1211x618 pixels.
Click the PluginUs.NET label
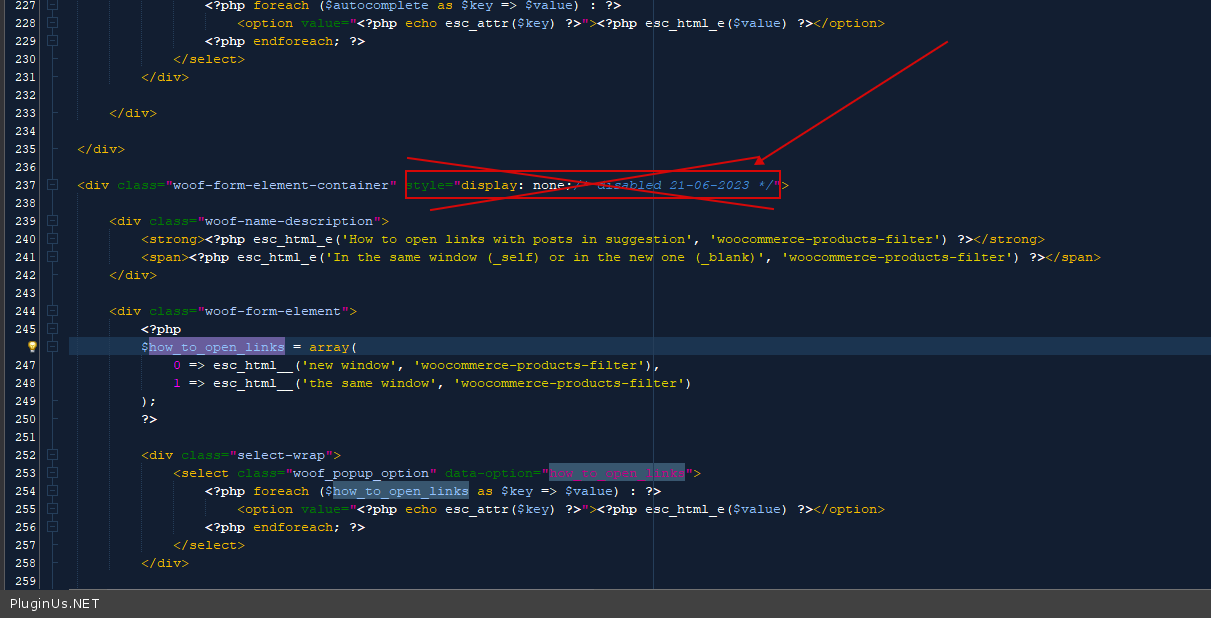pyautogui.click(x=55, y=604)
